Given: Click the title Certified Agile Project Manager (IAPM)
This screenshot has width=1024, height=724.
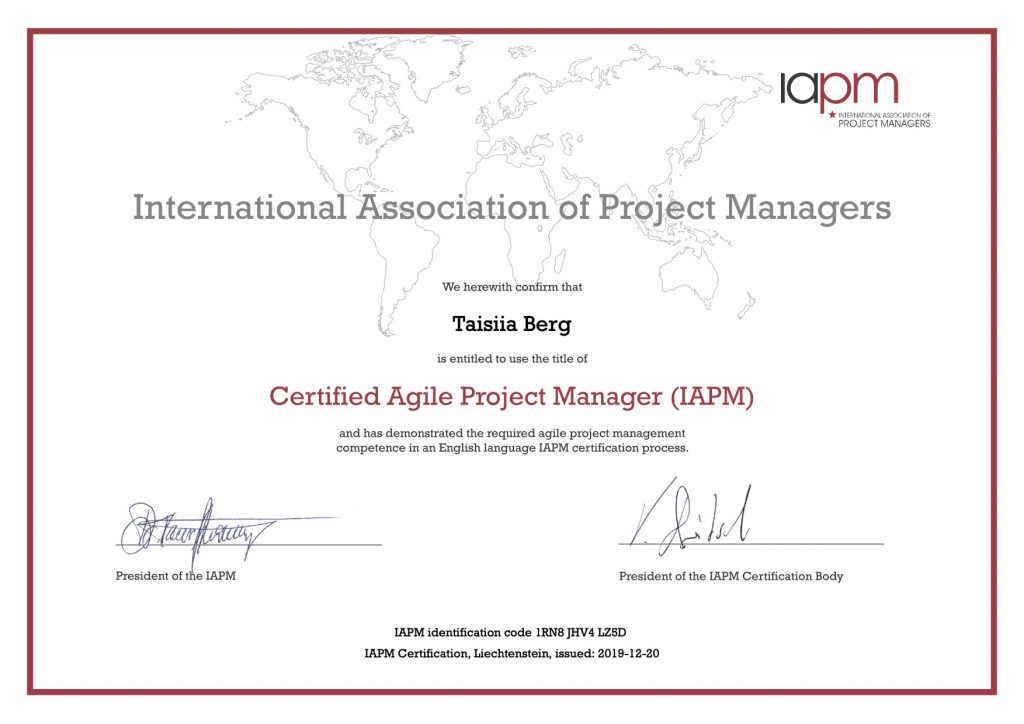Looking at the screenshot, I should [512, 396].
